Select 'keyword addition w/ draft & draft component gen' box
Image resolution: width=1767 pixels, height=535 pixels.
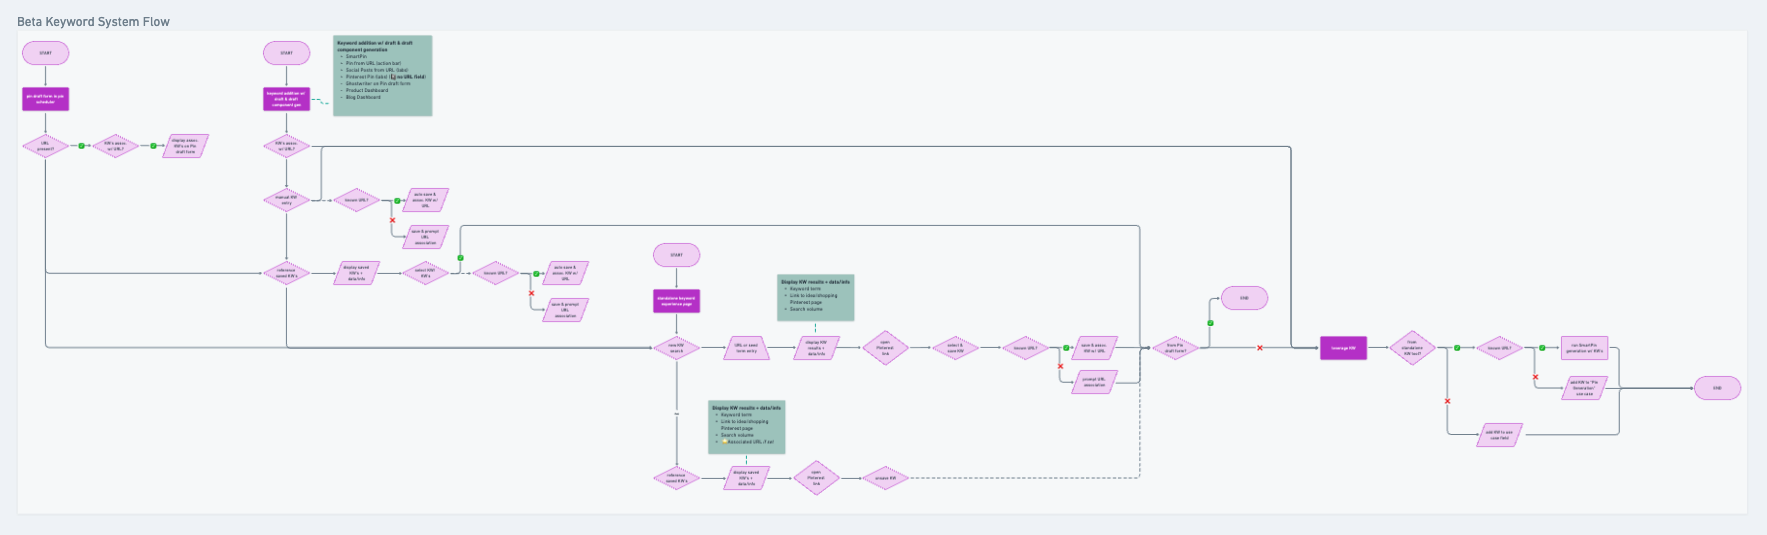coord(287,99)
